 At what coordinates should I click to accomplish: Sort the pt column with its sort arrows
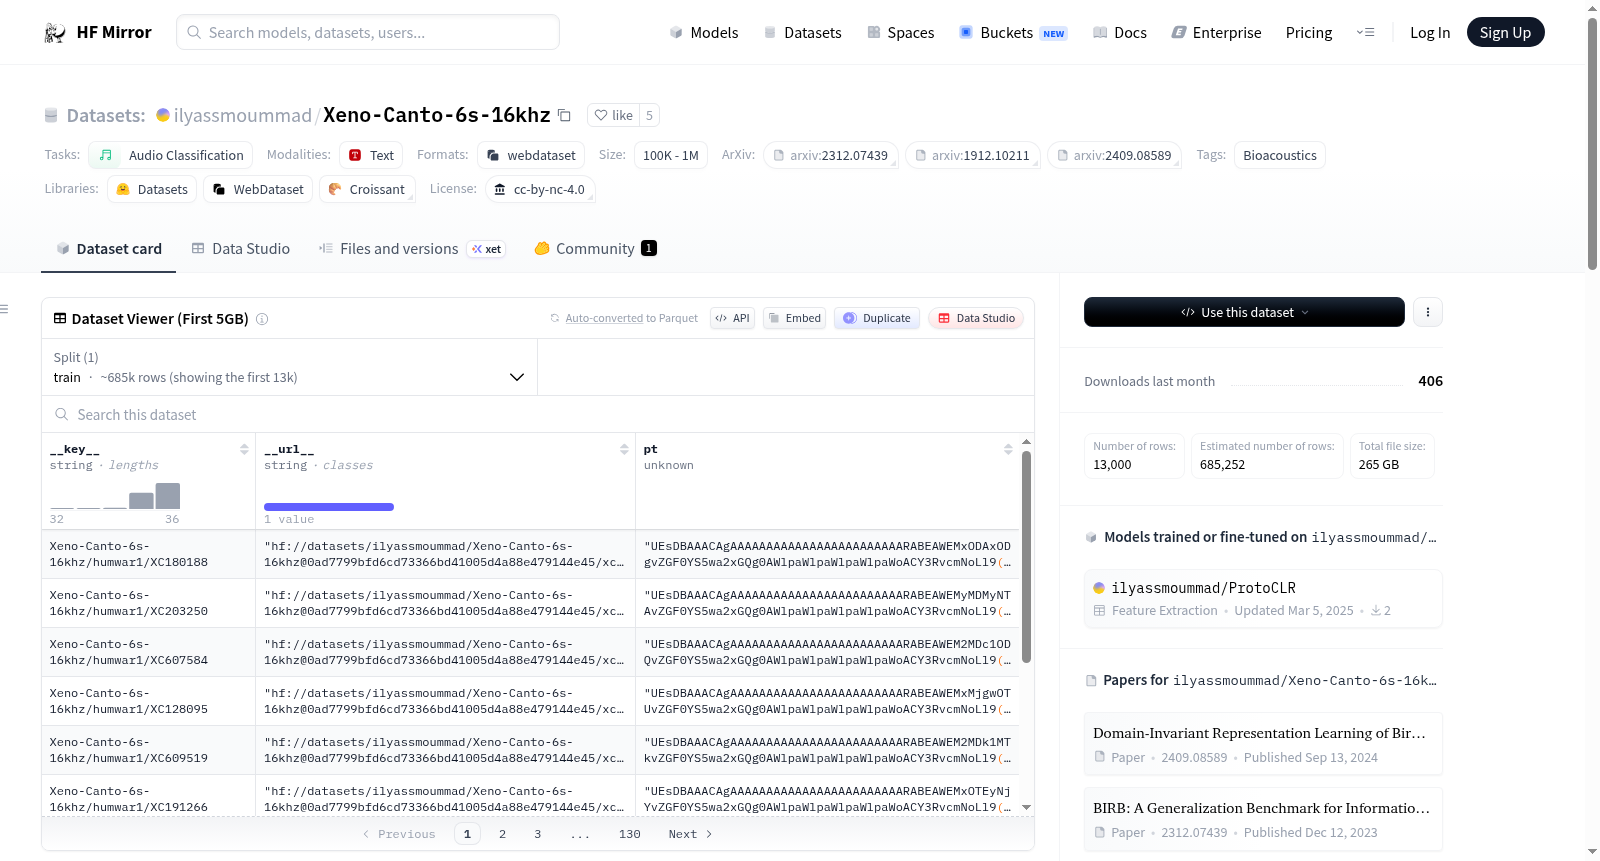click(x=1008, y=450)
